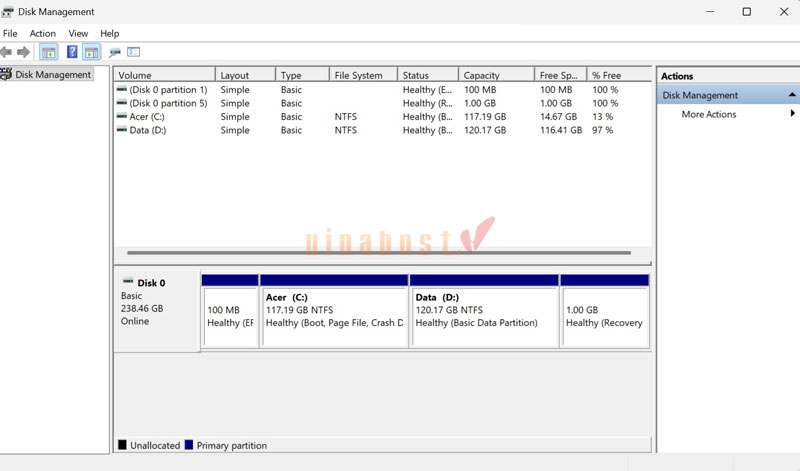This screenshot has height=471, width=800.
Task: Click the Disk Management tree icon
Action: click(x=6, y=74)
